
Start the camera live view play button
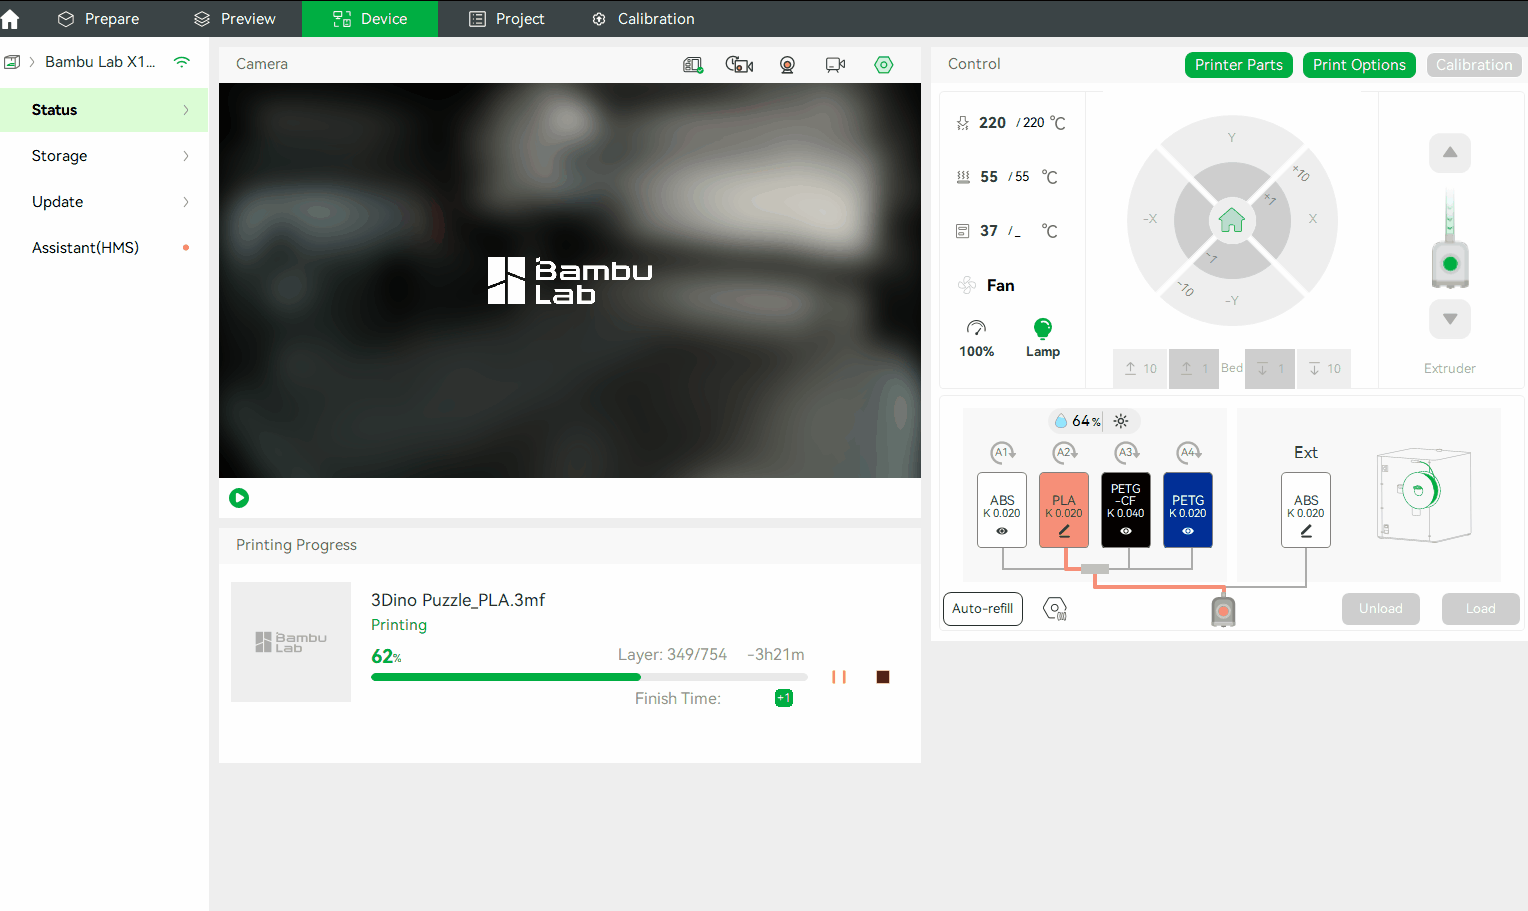pos(239,498)
